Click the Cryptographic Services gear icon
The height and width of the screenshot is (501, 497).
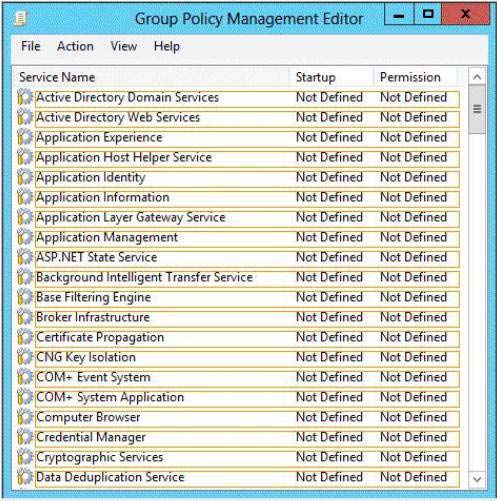pos(25,457)
